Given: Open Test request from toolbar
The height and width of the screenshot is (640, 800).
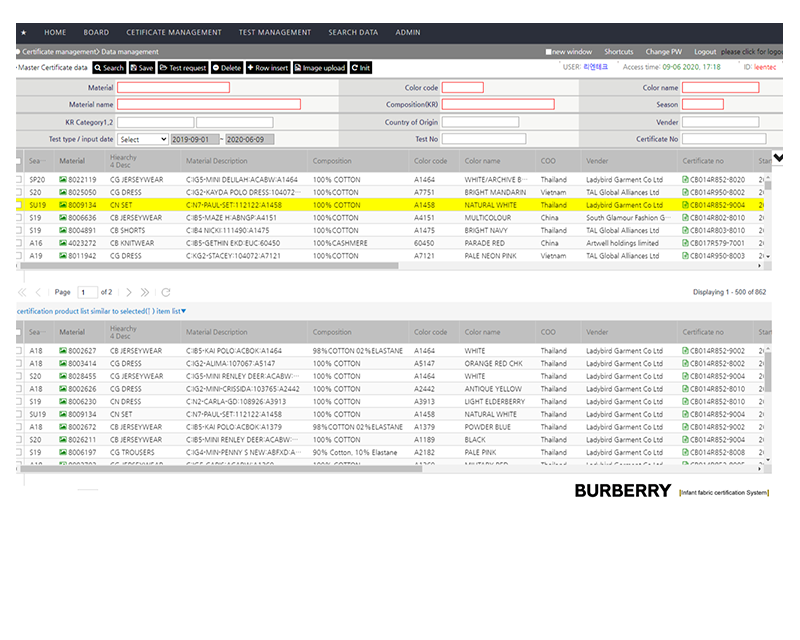Looking at the screenshot, I should pos(183,68).
